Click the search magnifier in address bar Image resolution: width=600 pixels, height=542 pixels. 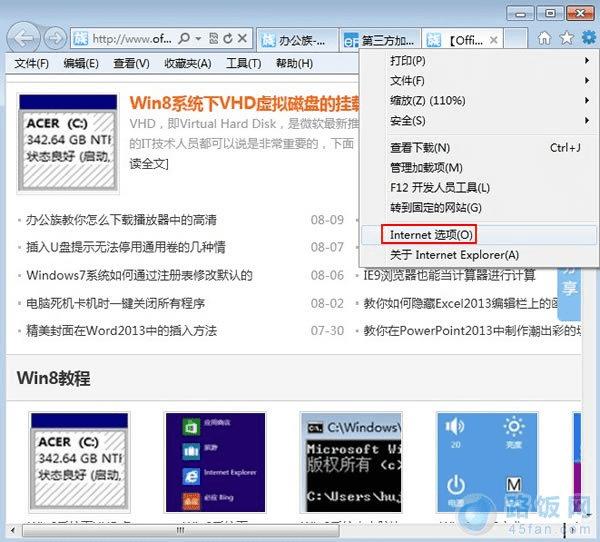click(x=184, y=38)
